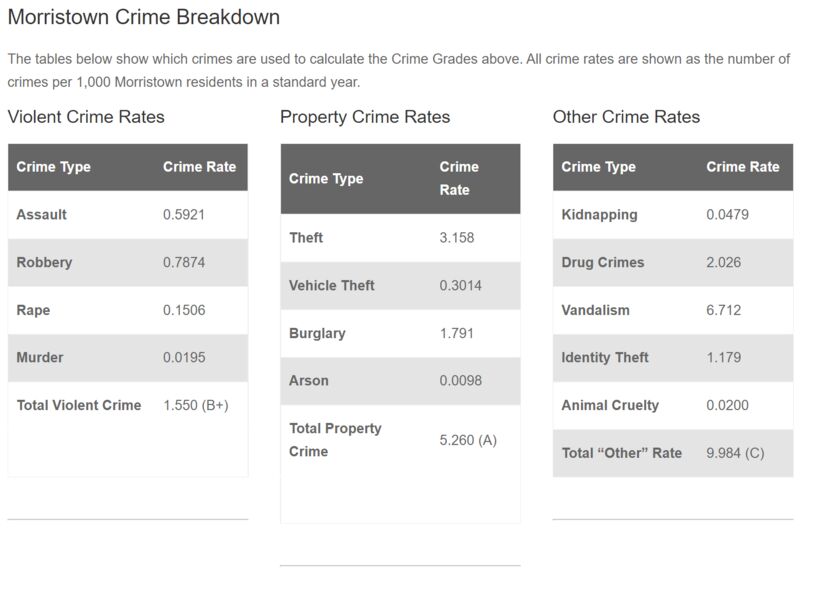825x592 pixels.
Task: Select the Arson row label
Action: point(309,381)
